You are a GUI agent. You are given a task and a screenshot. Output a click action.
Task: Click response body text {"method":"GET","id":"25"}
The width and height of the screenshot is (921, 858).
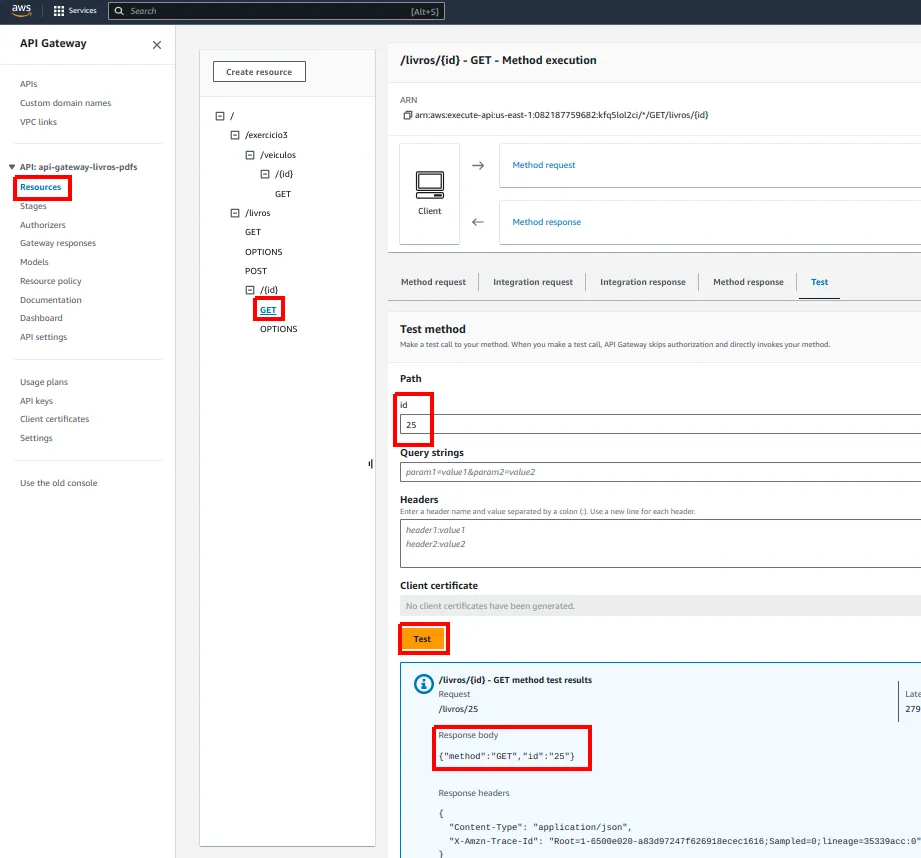coord(506,756)
